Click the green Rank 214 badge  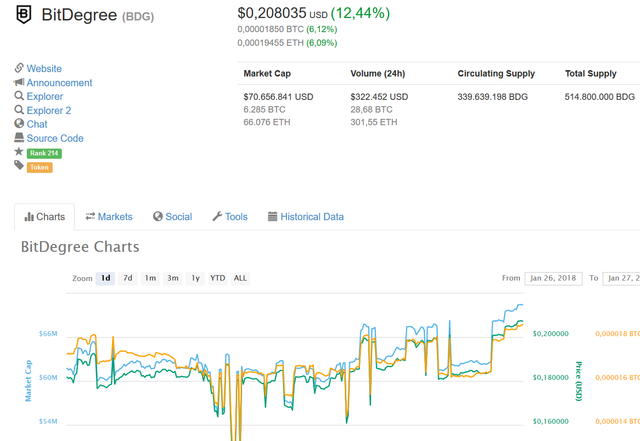click(44, 154)
